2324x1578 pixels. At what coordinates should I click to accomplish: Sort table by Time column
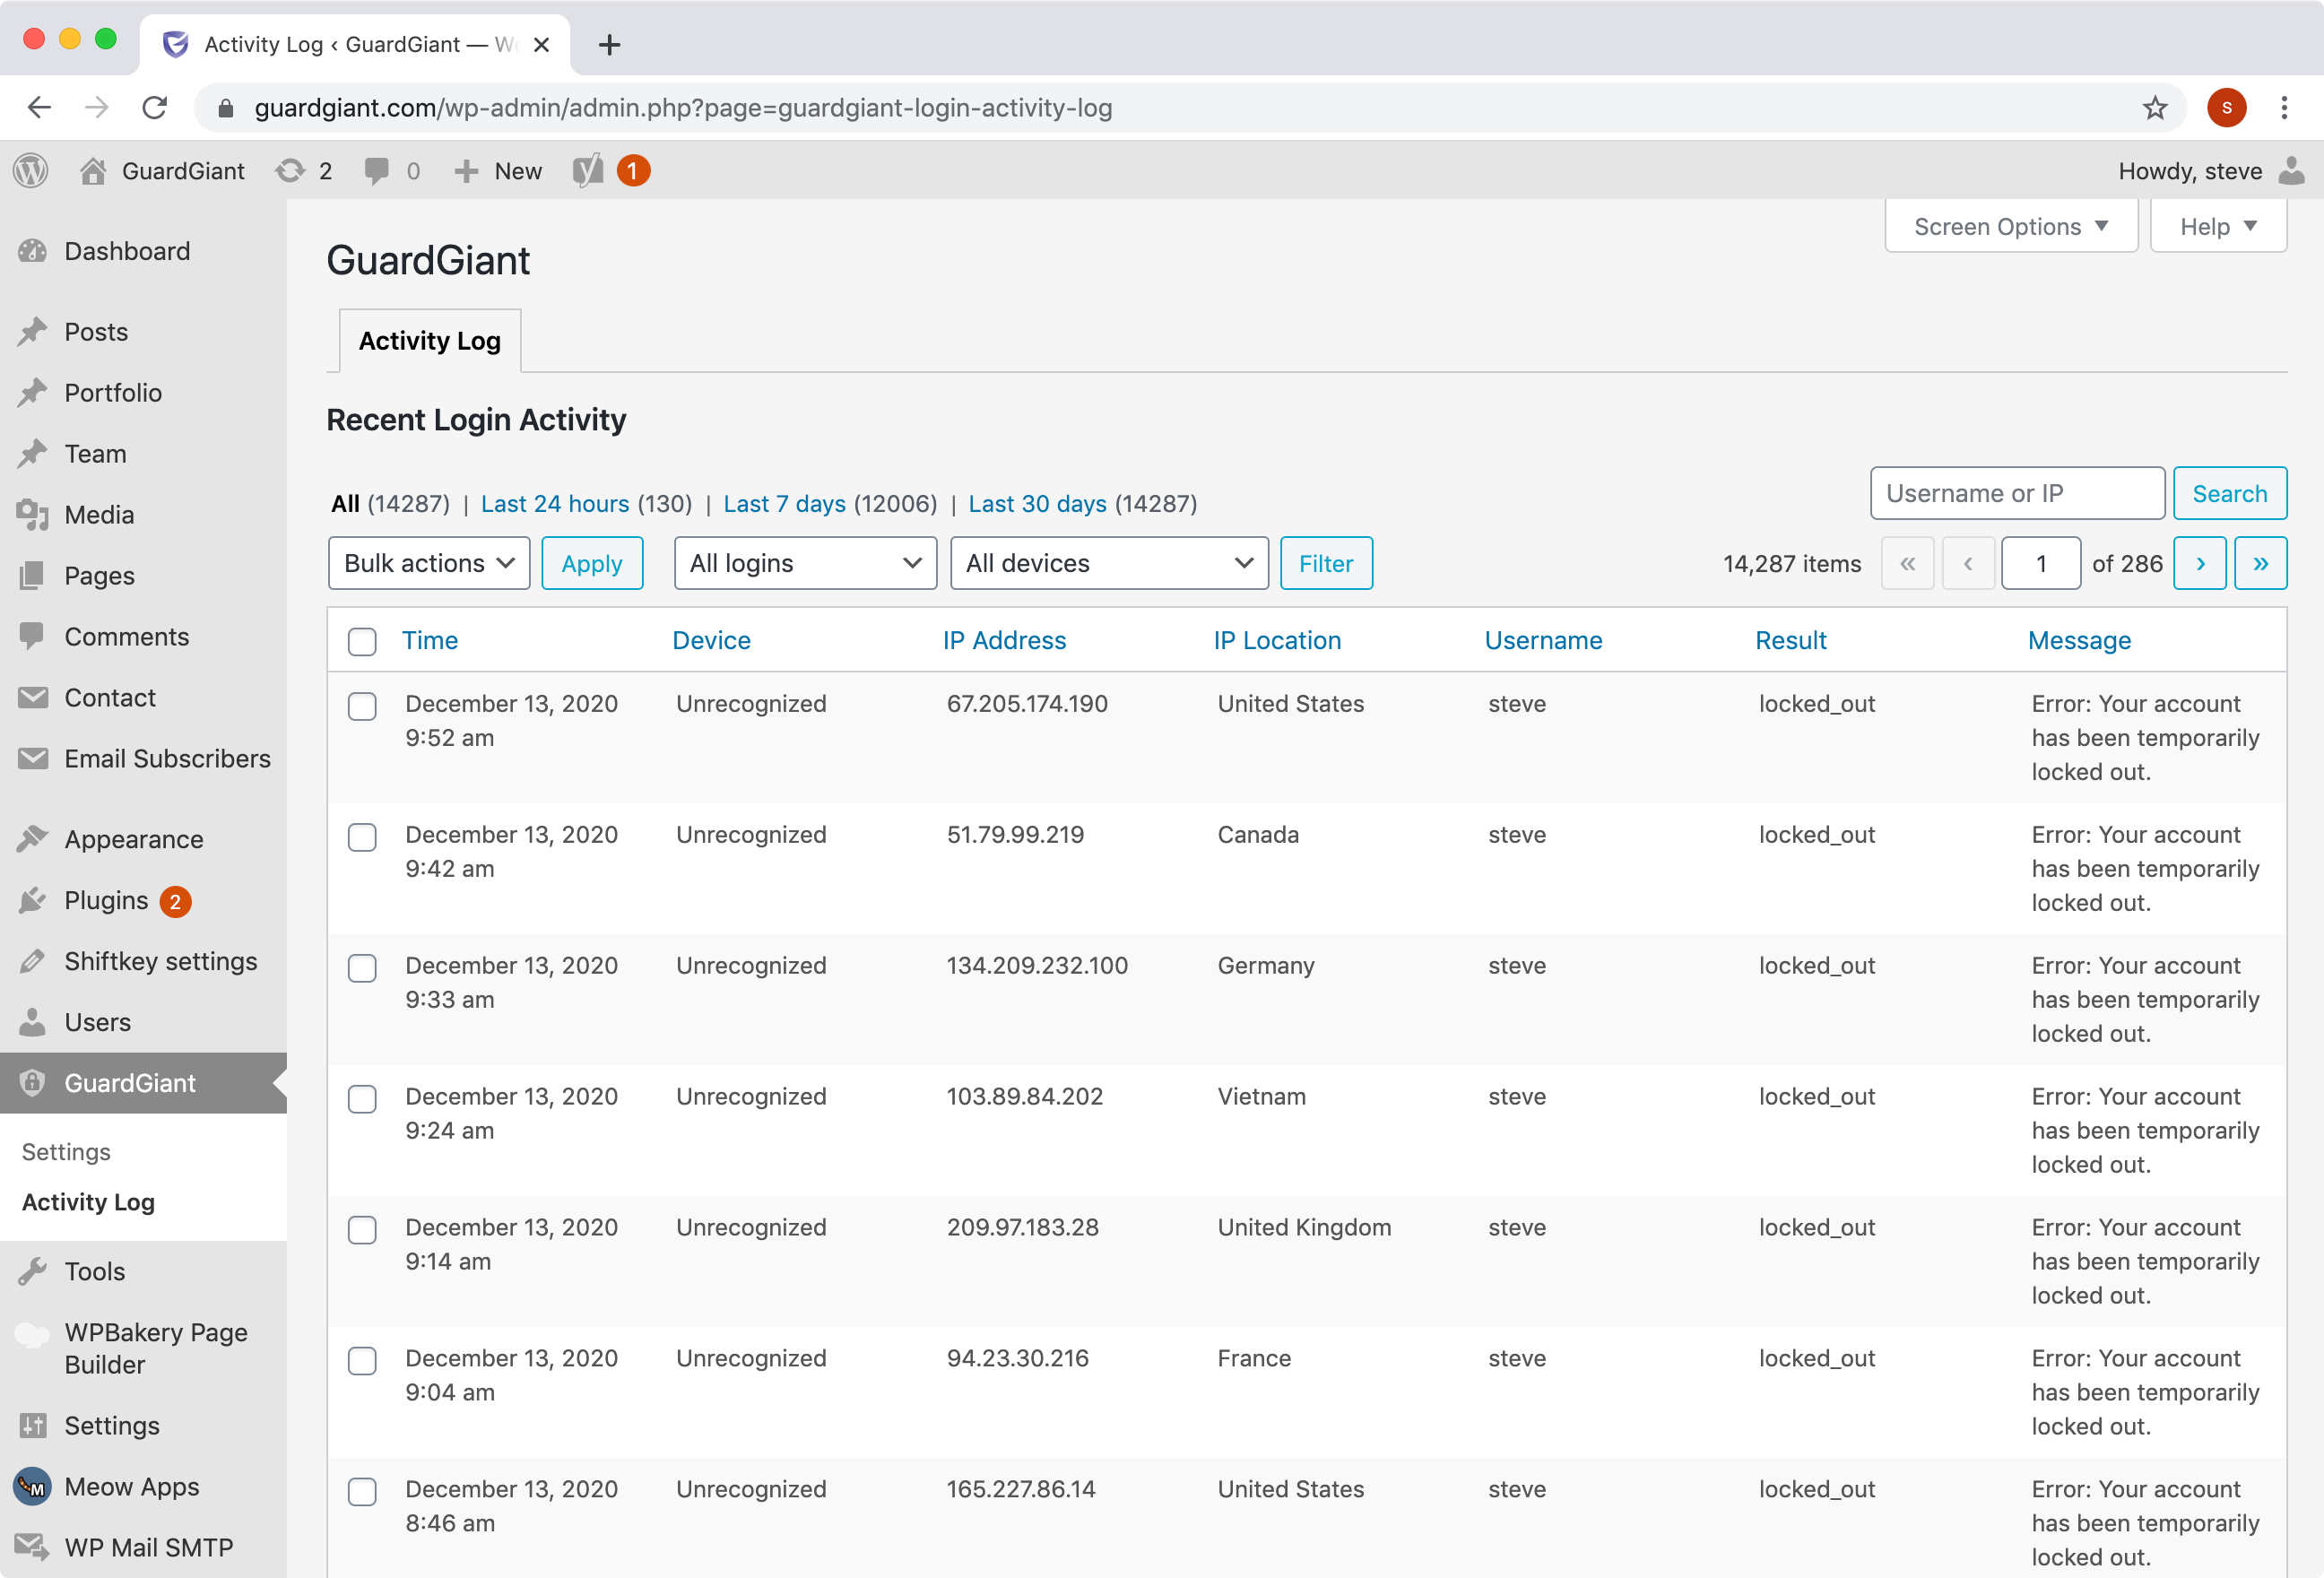click(x=430, y=641)
